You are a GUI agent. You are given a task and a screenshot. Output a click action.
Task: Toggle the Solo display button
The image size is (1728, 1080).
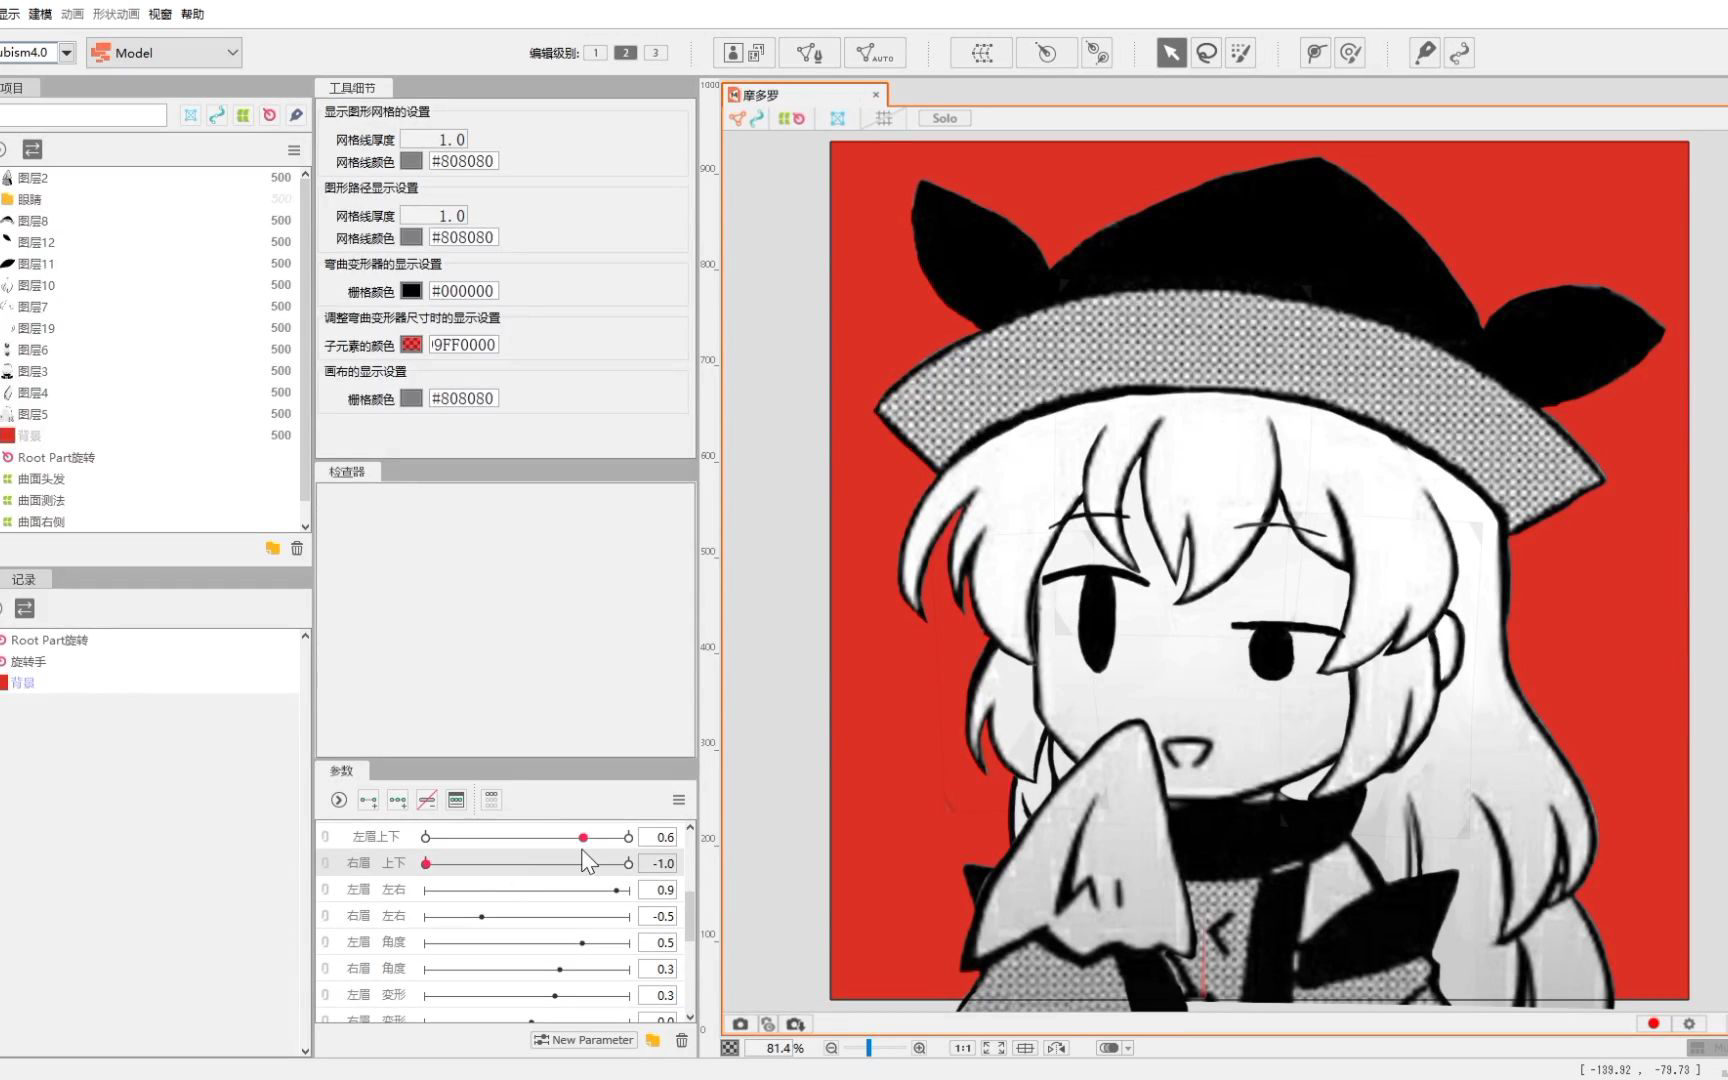pos(944,118)
